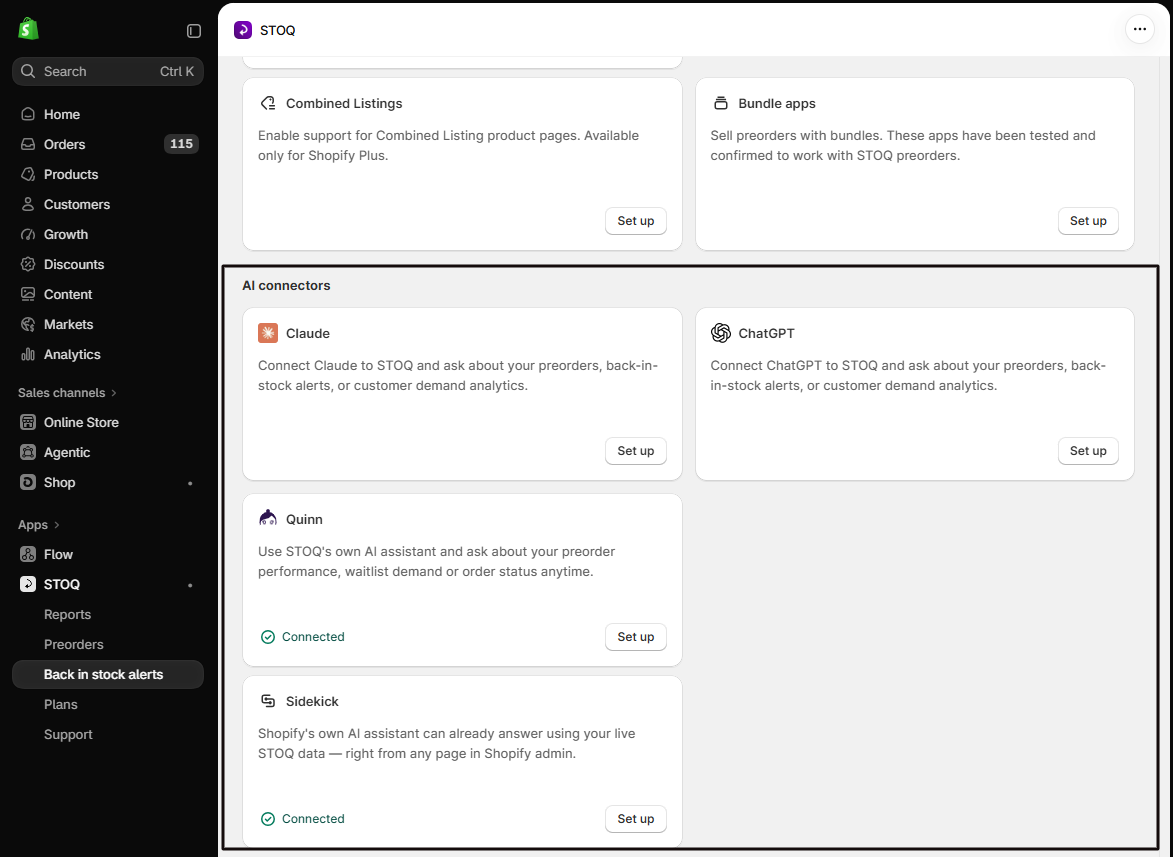1173x857 pixels.
Task: Open the Products section
Action: [x=108, y=174]
